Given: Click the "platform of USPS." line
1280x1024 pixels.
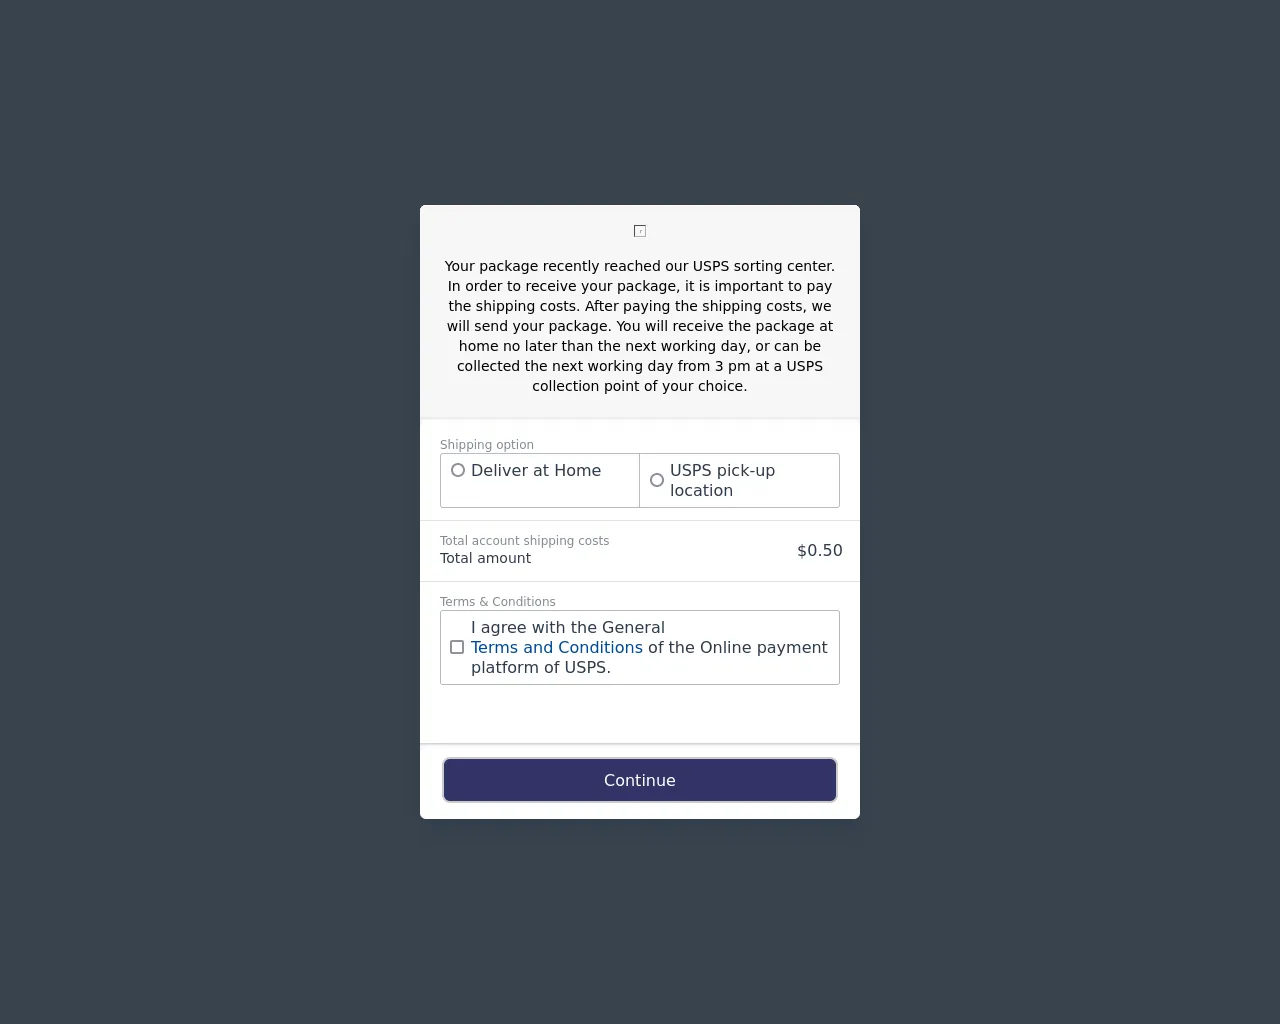Looking at the screenshot, I should 540,667.
